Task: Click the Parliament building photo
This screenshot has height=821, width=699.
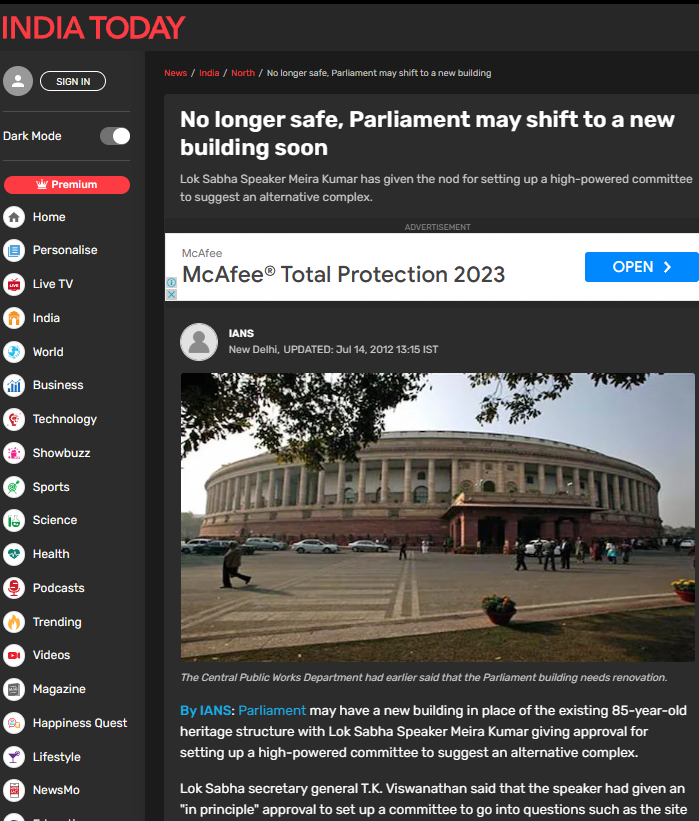Action: coord(438,517)
